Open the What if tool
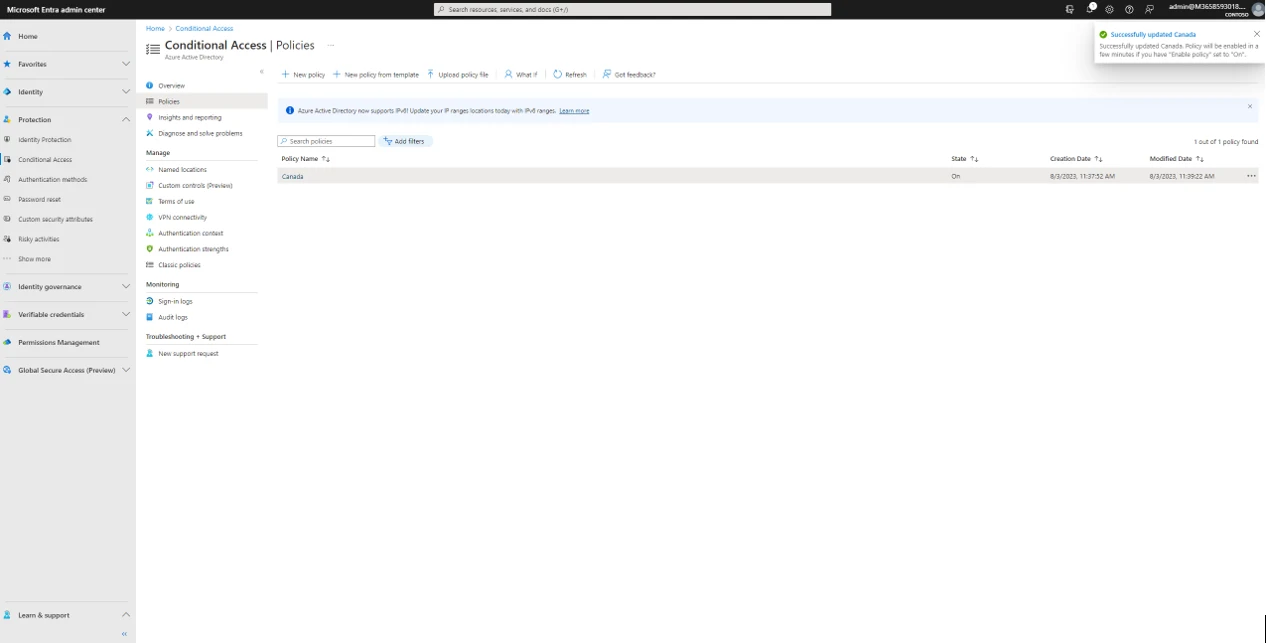The height and width of the screenshot is (643, 1266). coord(520,75)
